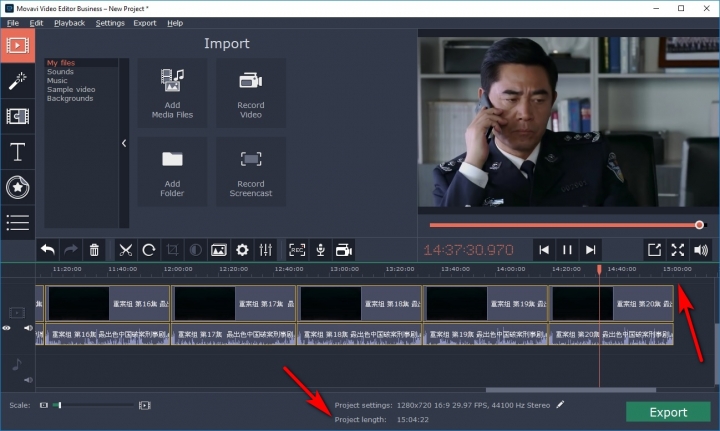Open the Playback menu
Image resolution: width=720 pixels, height=431 pixels.
(69, 23)
